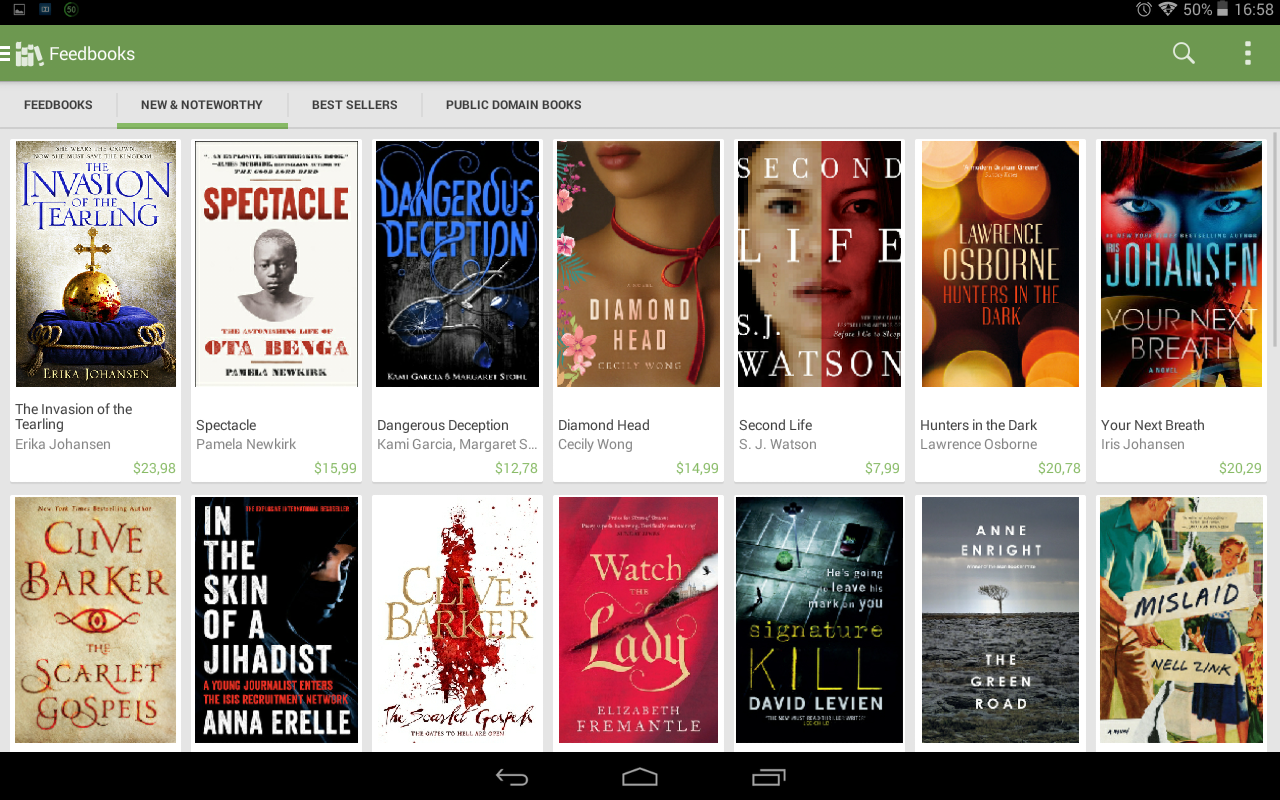Tap the battery status icon
The width and height of the screenshot is (1280, 800).
(x=1222, y=10)
